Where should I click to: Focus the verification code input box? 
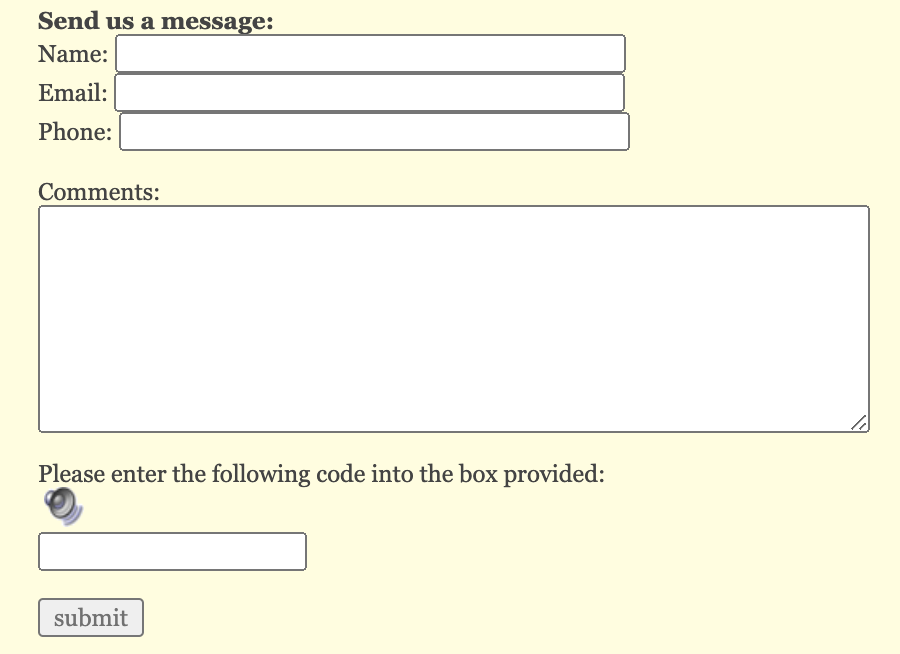tap(172, 551)
